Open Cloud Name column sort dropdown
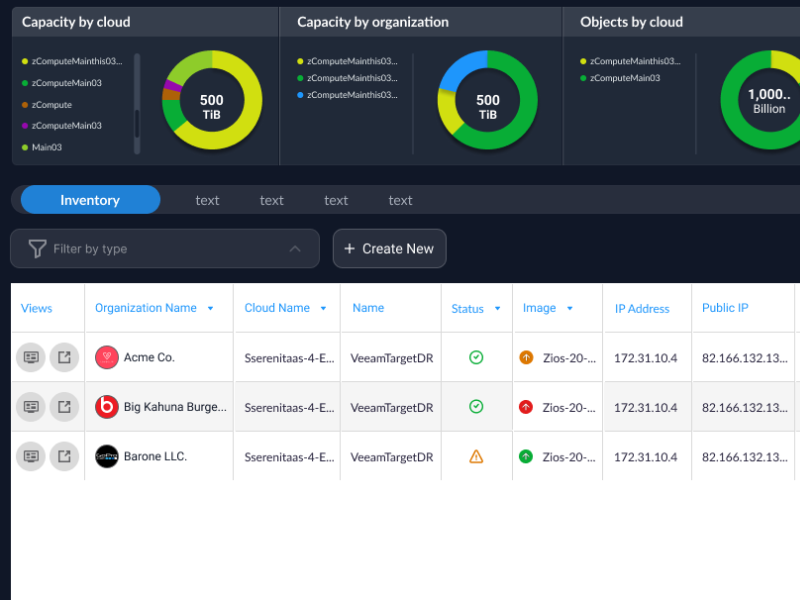Image resolution: width=800 pixels, height=600 pixels. tap(323, 309)
